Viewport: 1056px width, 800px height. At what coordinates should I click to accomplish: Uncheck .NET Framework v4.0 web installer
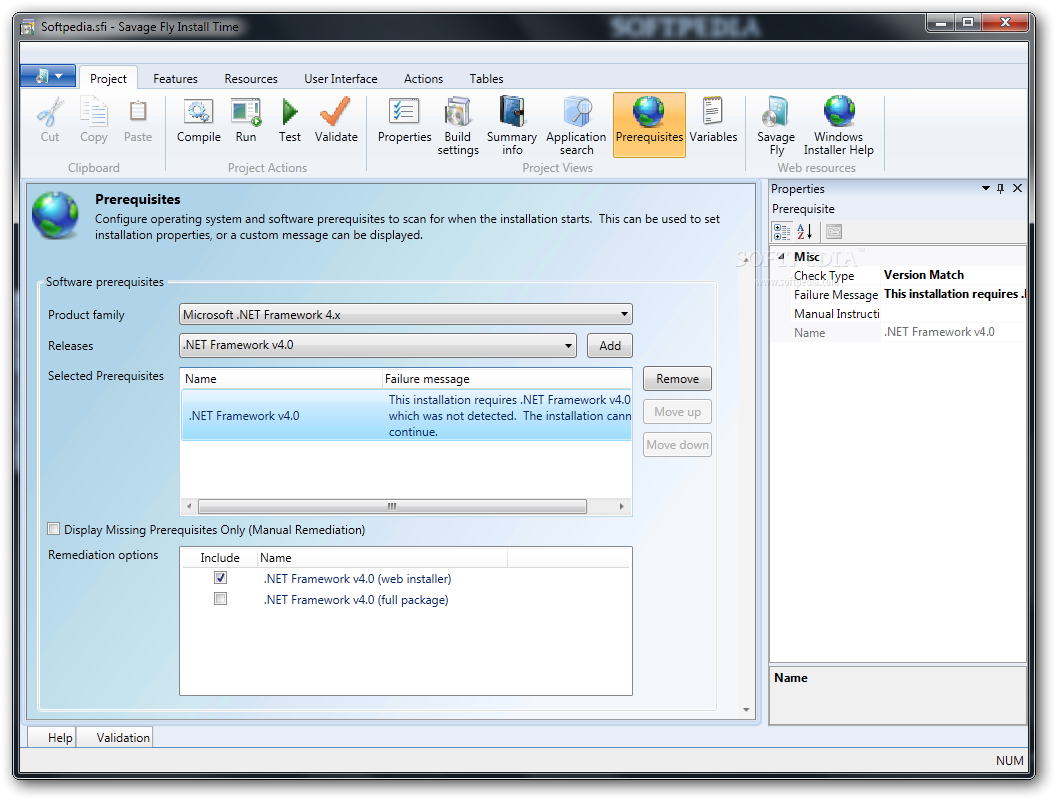pyautogui.click(x=220, y=578)
